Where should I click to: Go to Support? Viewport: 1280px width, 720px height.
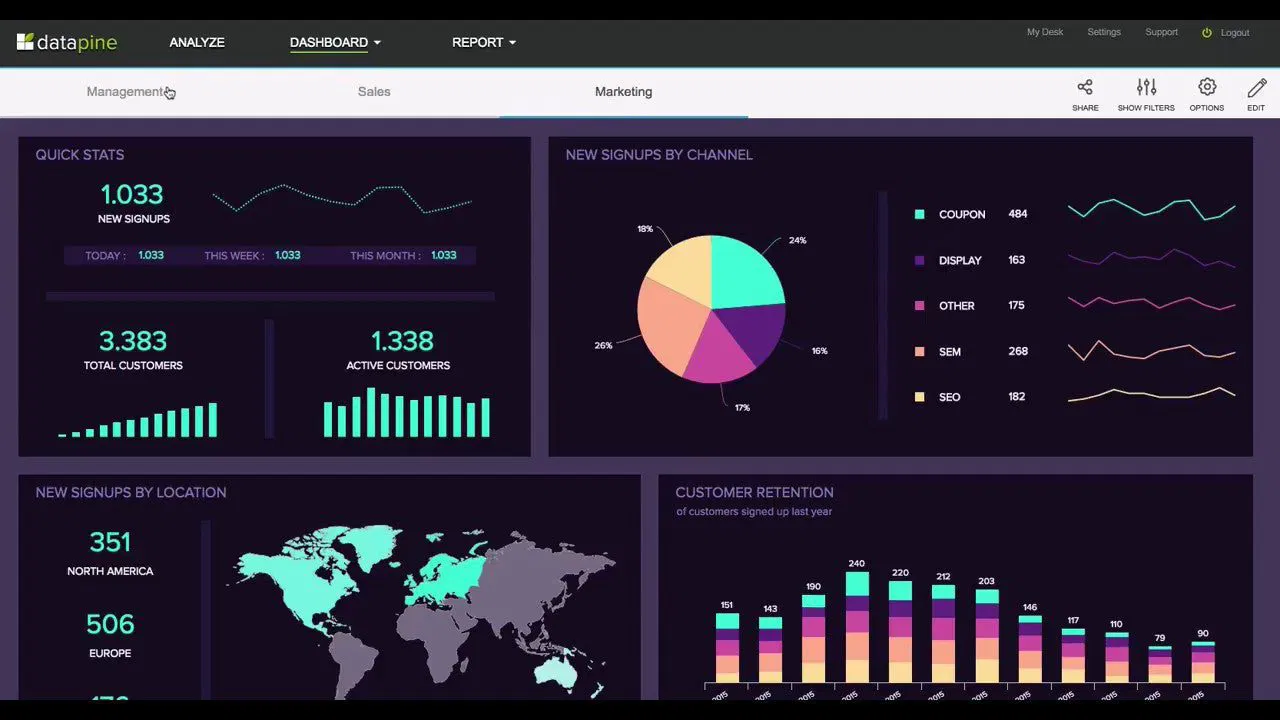click(1161, 32)
